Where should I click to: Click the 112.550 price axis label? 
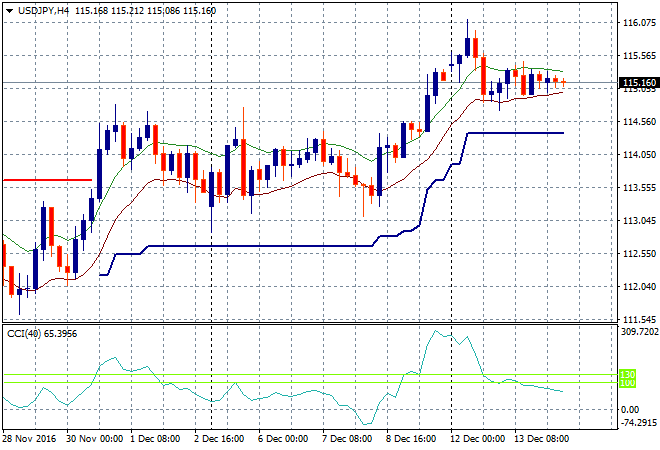coord(639,253)
